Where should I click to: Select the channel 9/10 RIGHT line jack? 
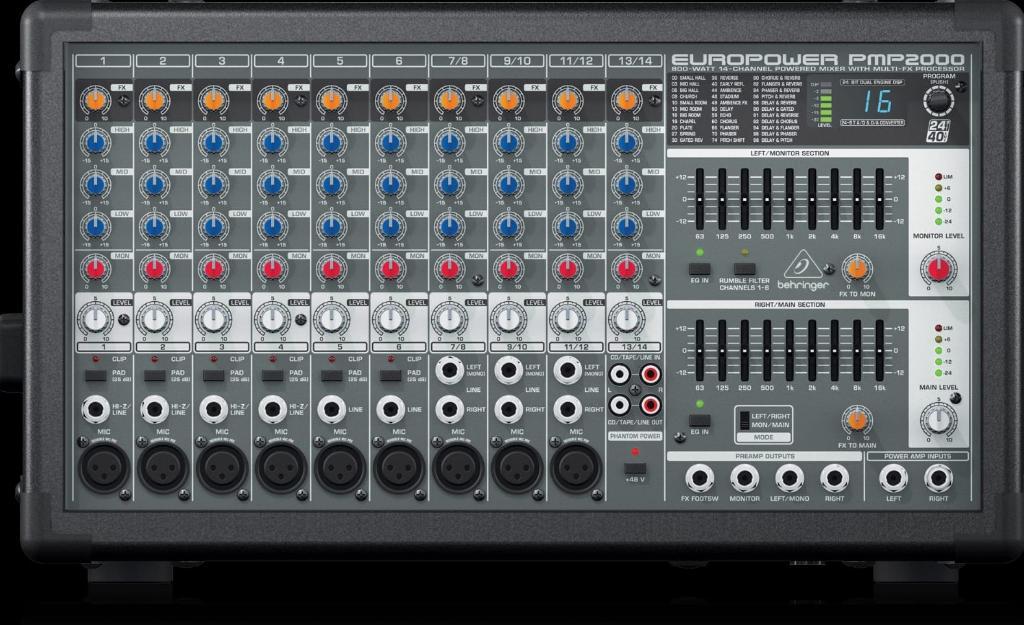508,409
